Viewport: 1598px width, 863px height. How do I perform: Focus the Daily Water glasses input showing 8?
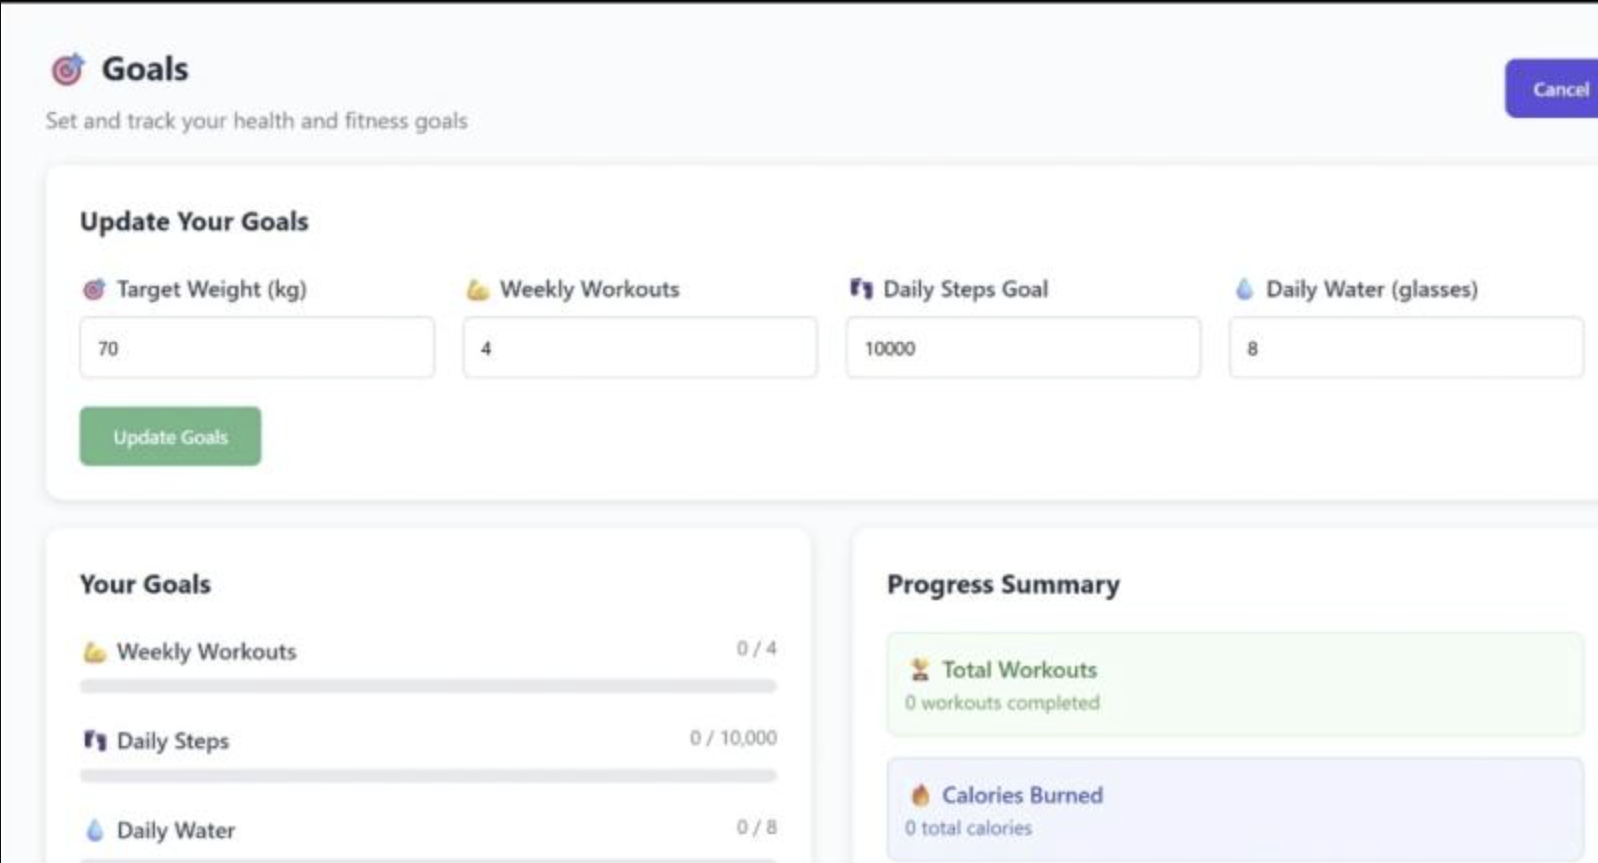(1406, 348)
